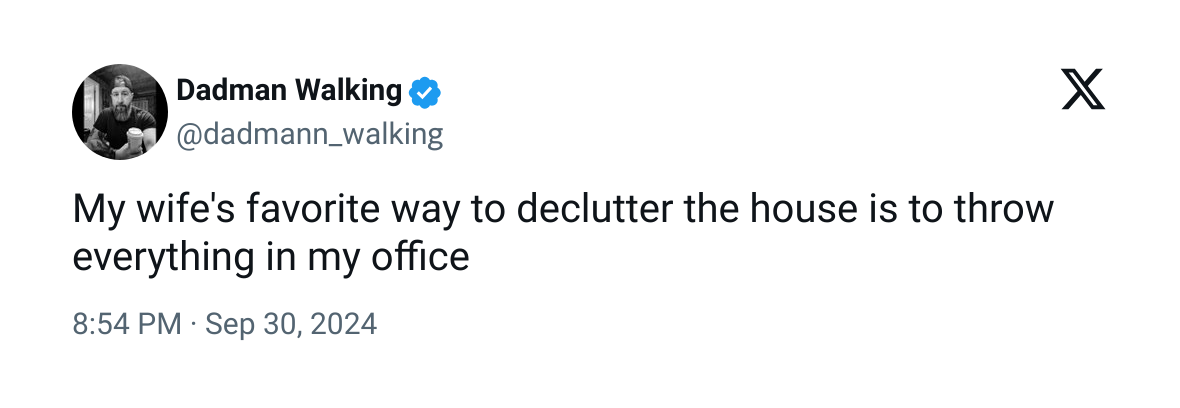This screenshot has width=1180, height=408.
Task: Open the @dadmann_walking handle link
Action: [x=309, y=134]
